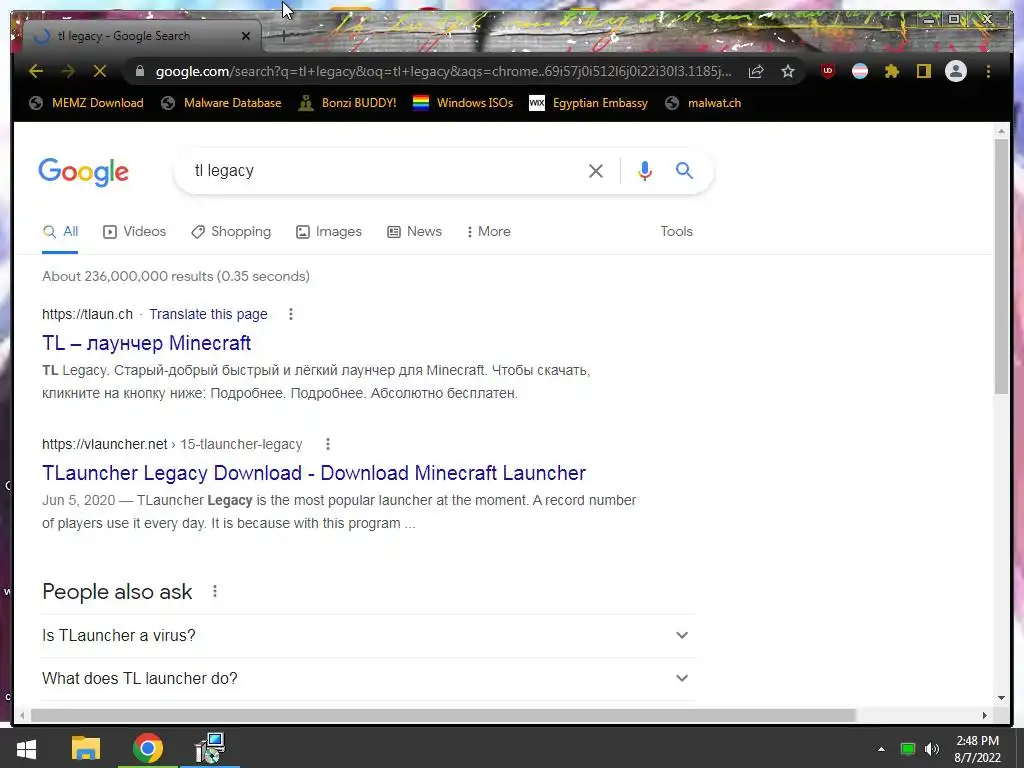Click the vertical scrollbar thumb

(x=1001, y=266)
